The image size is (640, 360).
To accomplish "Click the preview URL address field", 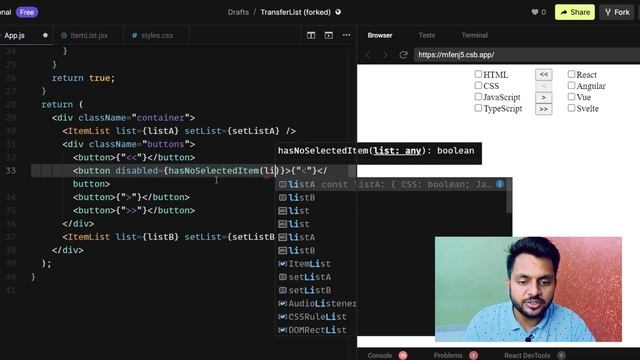I will pos(527,55).
